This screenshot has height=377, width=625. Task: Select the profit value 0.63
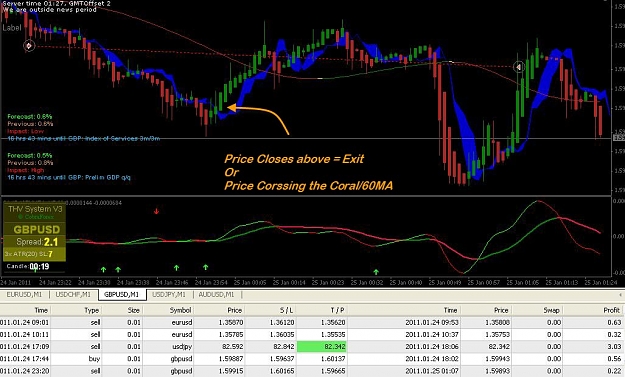614,322
